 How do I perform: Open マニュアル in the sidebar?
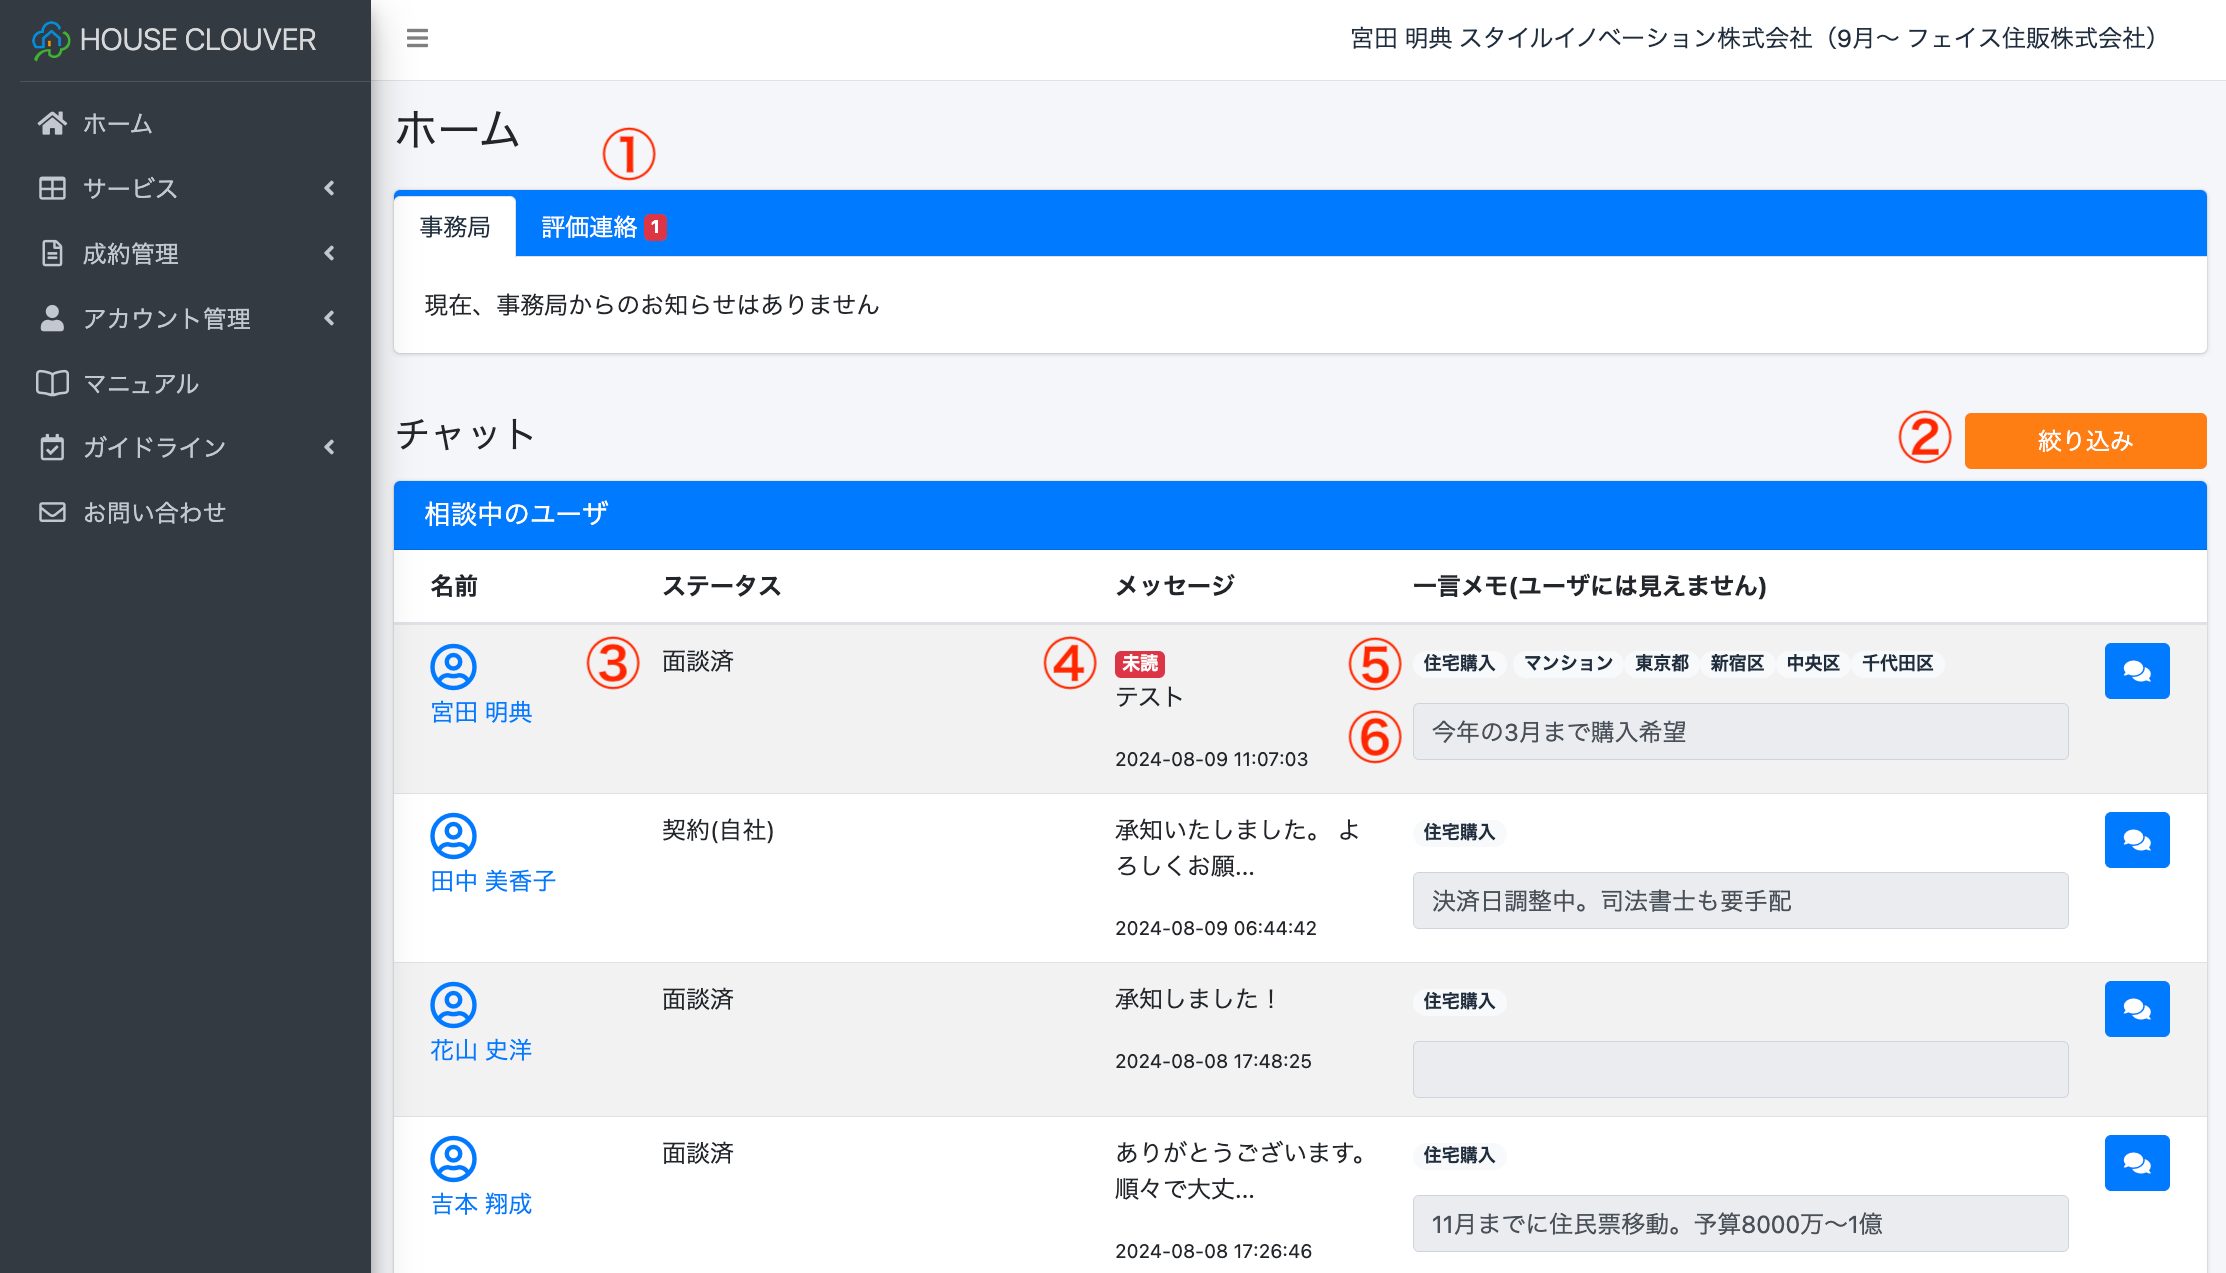click(x=140, y=384)
